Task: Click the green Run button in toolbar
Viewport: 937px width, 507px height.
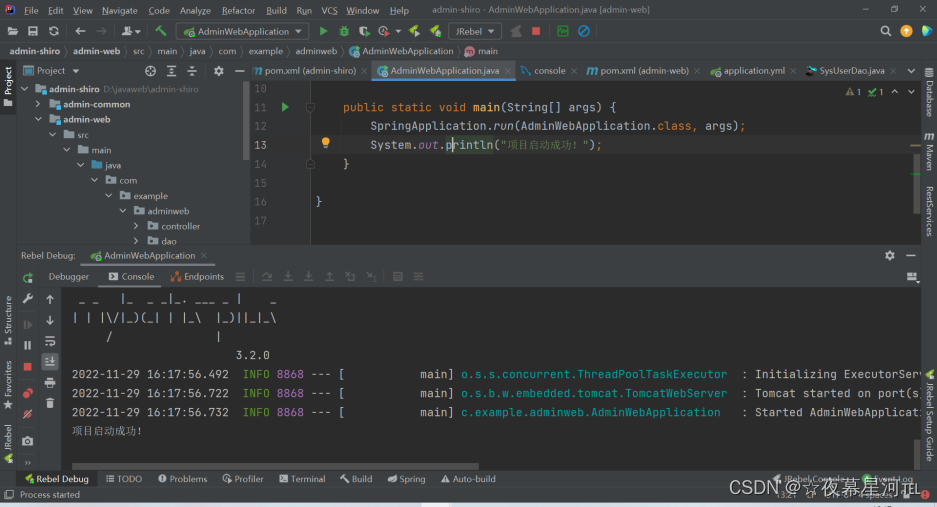Action: coord(323,31)
